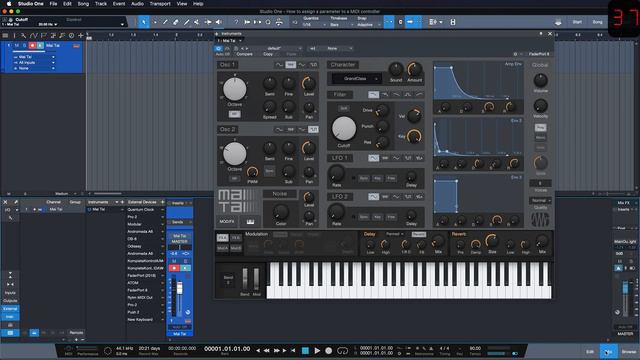Viewport: 640px width, 360px height.
Task: Open the Browse panel
Action: pyautogui.click(x=629, y=351)
